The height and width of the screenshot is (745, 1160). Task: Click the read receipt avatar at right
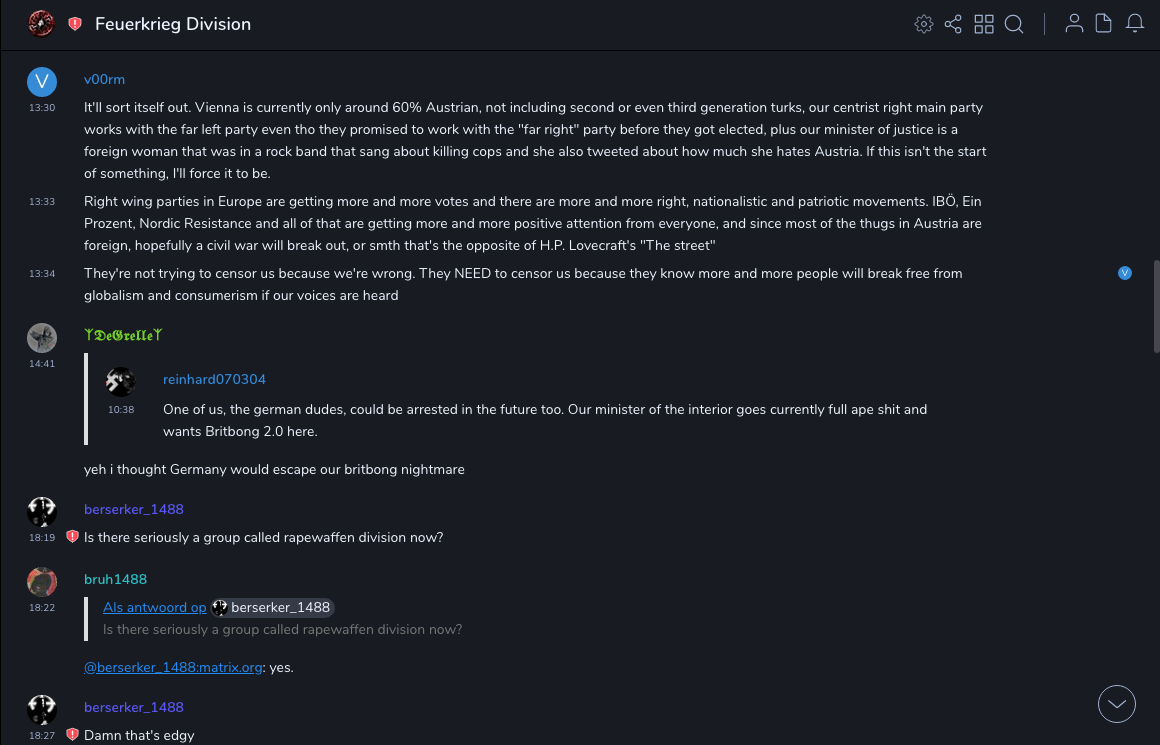point(1125,273)
